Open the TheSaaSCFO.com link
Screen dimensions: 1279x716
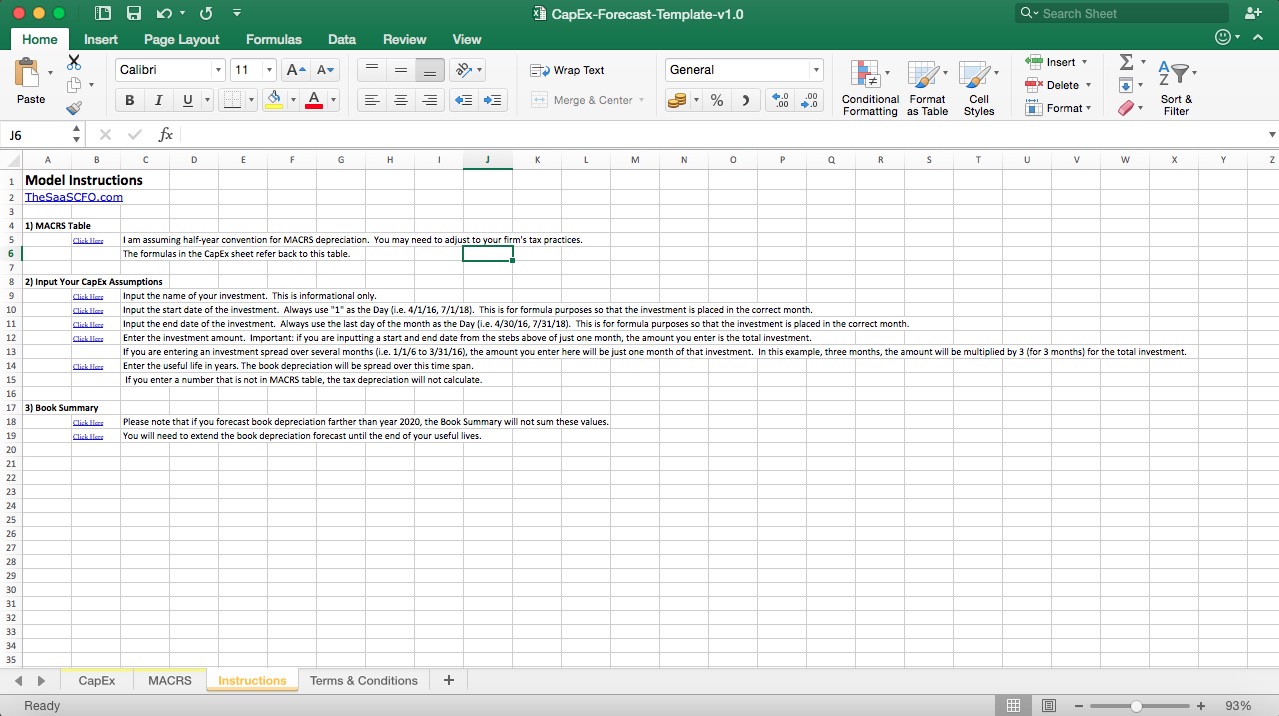tap(74, 197)
